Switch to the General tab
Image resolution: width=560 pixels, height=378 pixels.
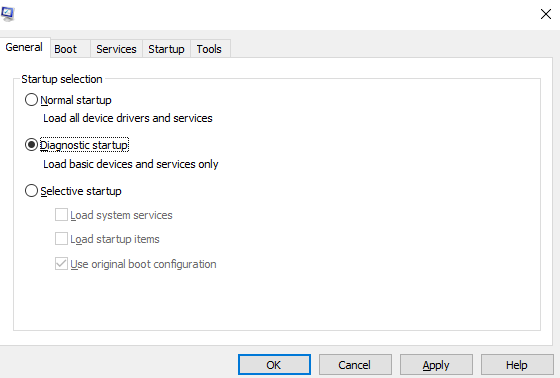[x=24, y=47]
